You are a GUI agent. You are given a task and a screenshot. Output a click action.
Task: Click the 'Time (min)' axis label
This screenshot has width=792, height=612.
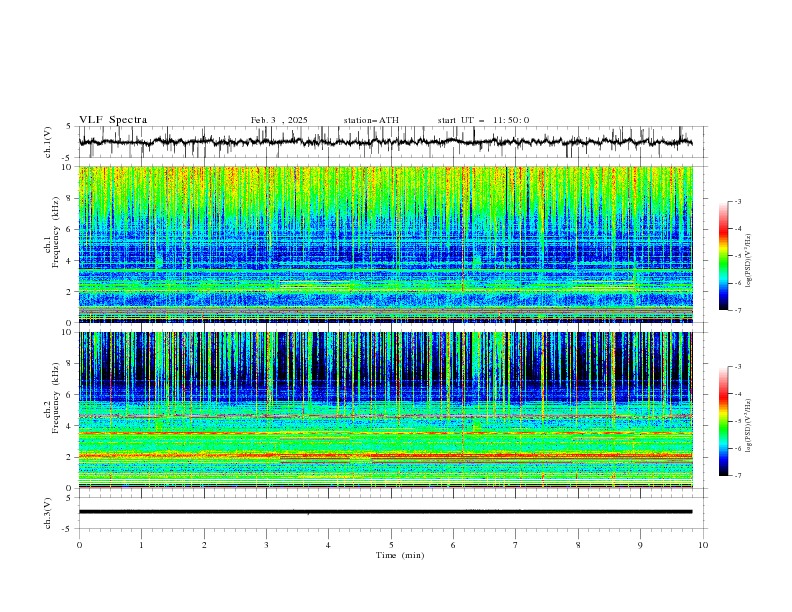click(x=400, y=555)
